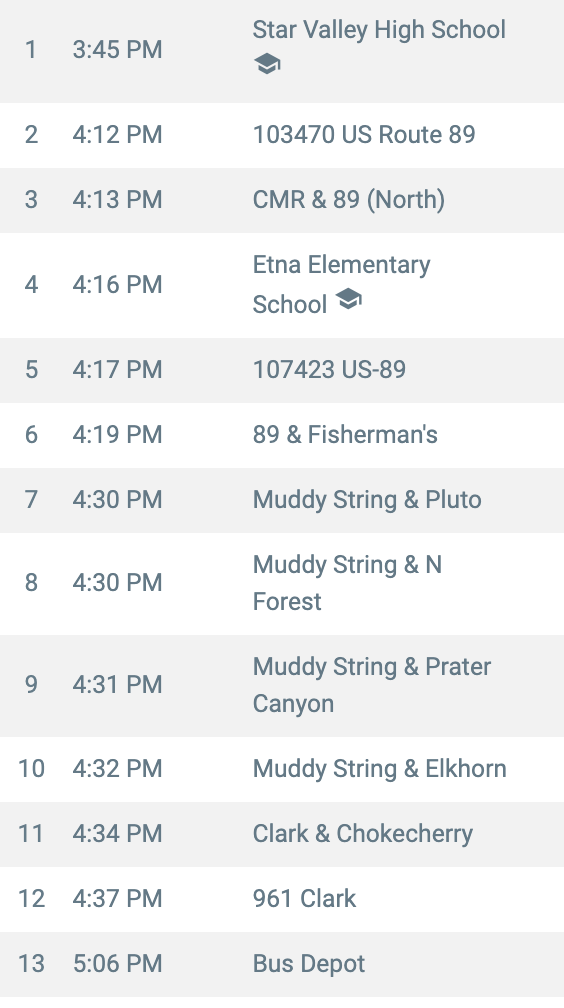This screenshot has height=1008, width=564.
Task: Click the school icon beside Etna Elementary School
Action: pyautogui.click(x=348, y=299)
